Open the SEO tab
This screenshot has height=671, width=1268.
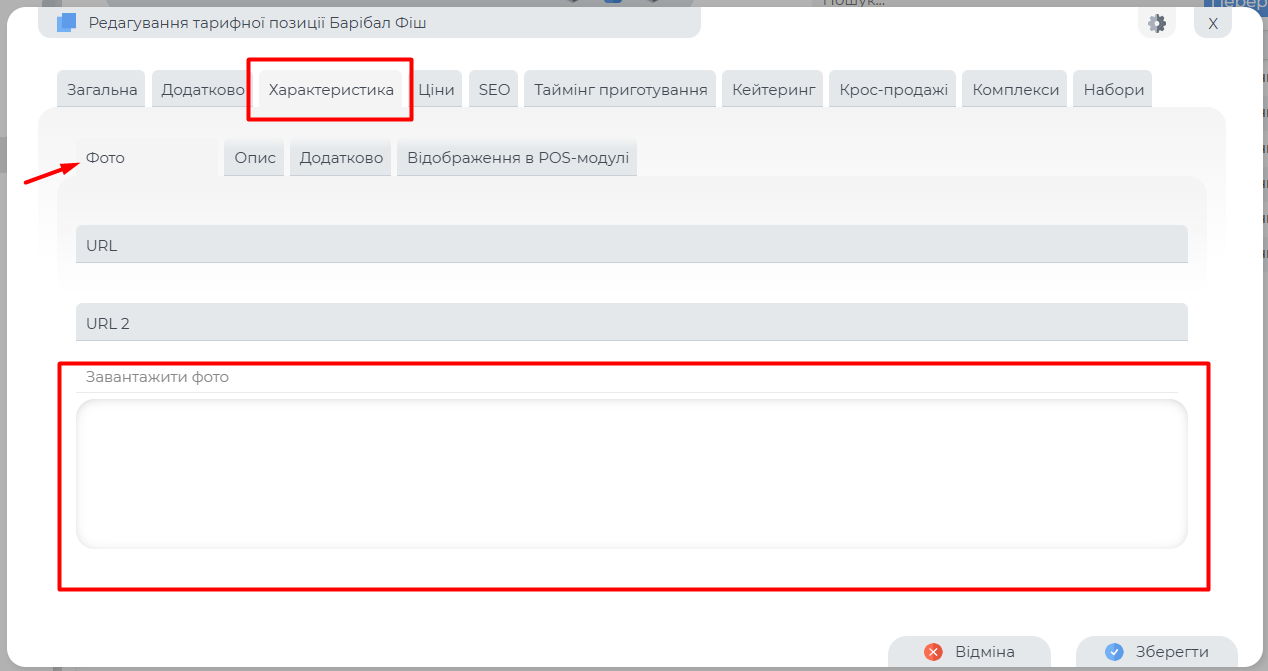494,89
